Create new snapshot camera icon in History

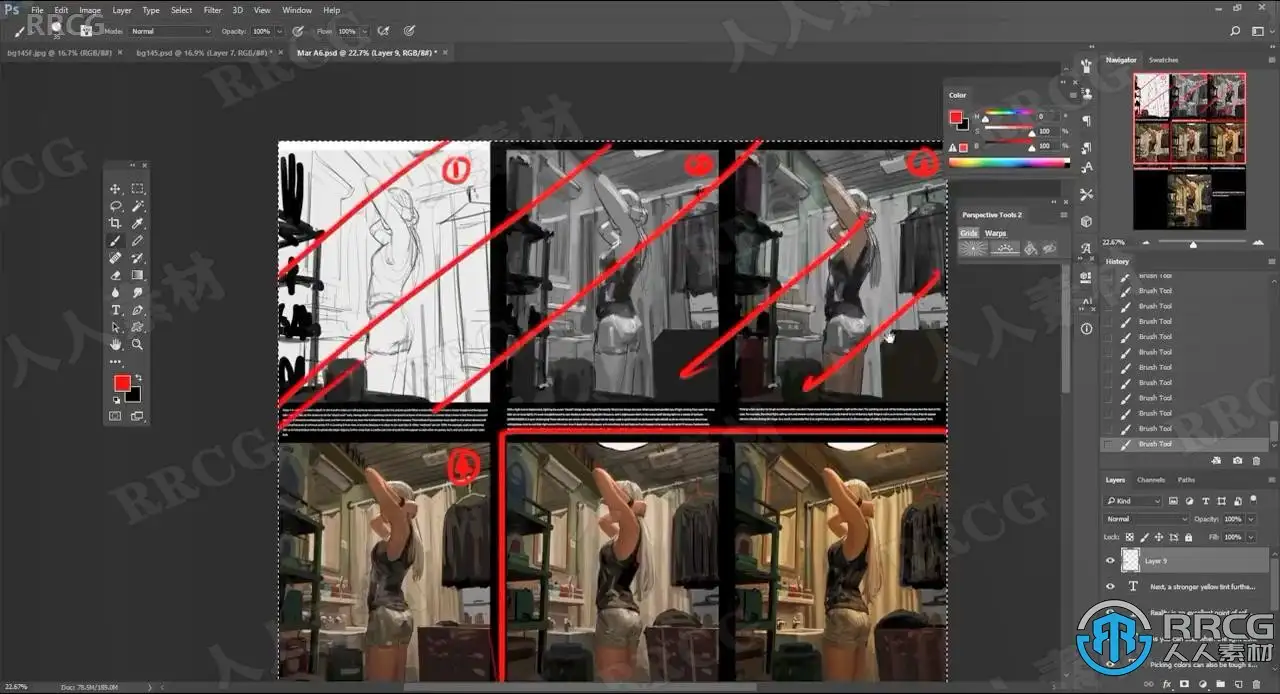click(x=1237, y=460)
